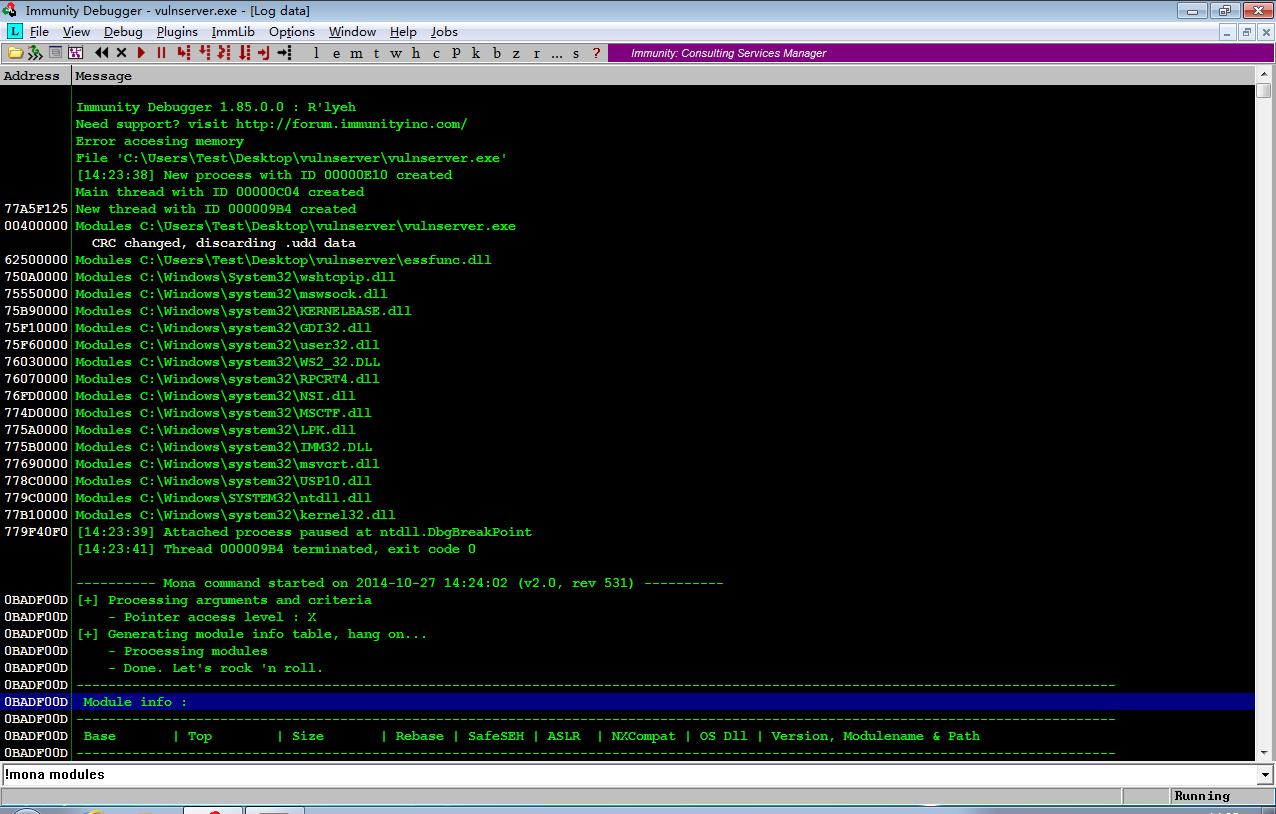
Task: Click the '!mona modules' command input box
Action: click(629, 775)
